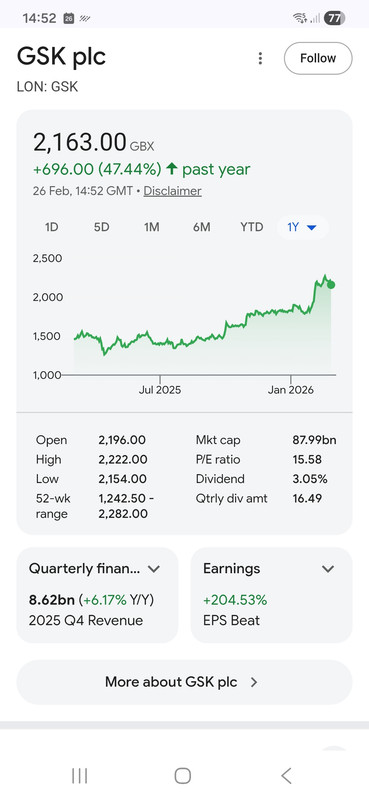Image resolution: width=369 pixels, height=800 pixels.
Task: Tap the Jul 2025 axis label
Action: pyautogui.click(x=160, y=390)
